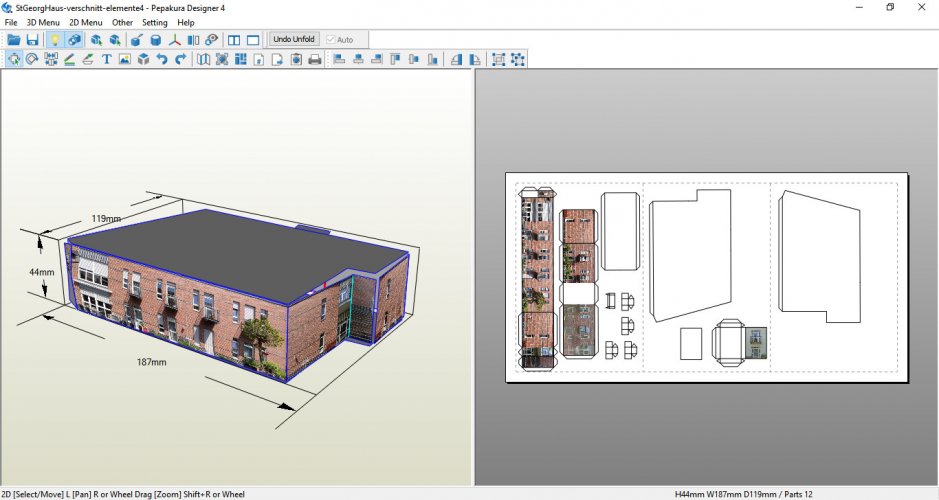Click the 119mm dimension label
The height and width of the screenshot is (500, 939).
click(x=106, y=219)
